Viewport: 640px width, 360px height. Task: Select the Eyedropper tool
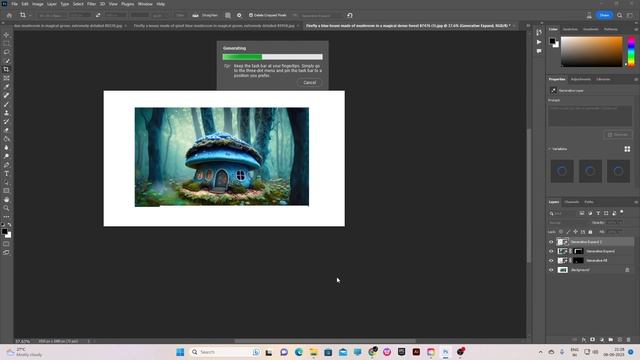[x=6, y=87]
